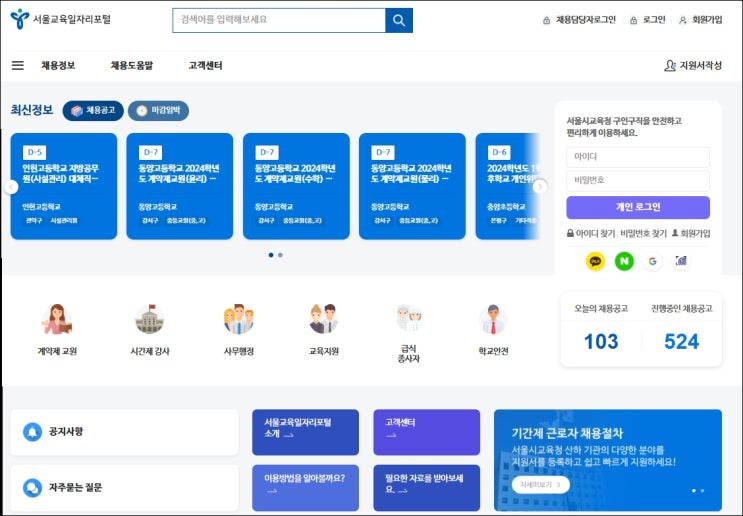Open the purple 고객센터 tile
Image resolution: width=743 pixels, height=516 pixels.
coord(426,432)
